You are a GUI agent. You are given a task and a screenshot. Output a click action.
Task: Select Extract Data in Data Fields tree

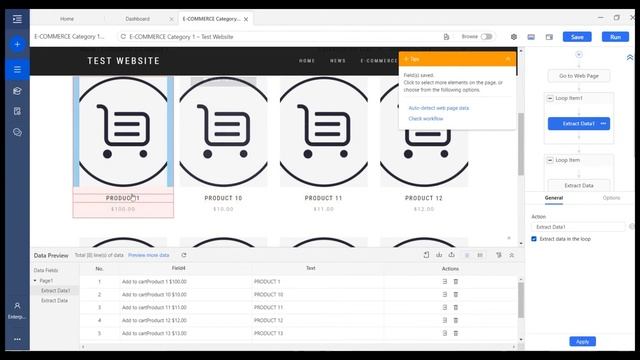[x=55, y=300]
